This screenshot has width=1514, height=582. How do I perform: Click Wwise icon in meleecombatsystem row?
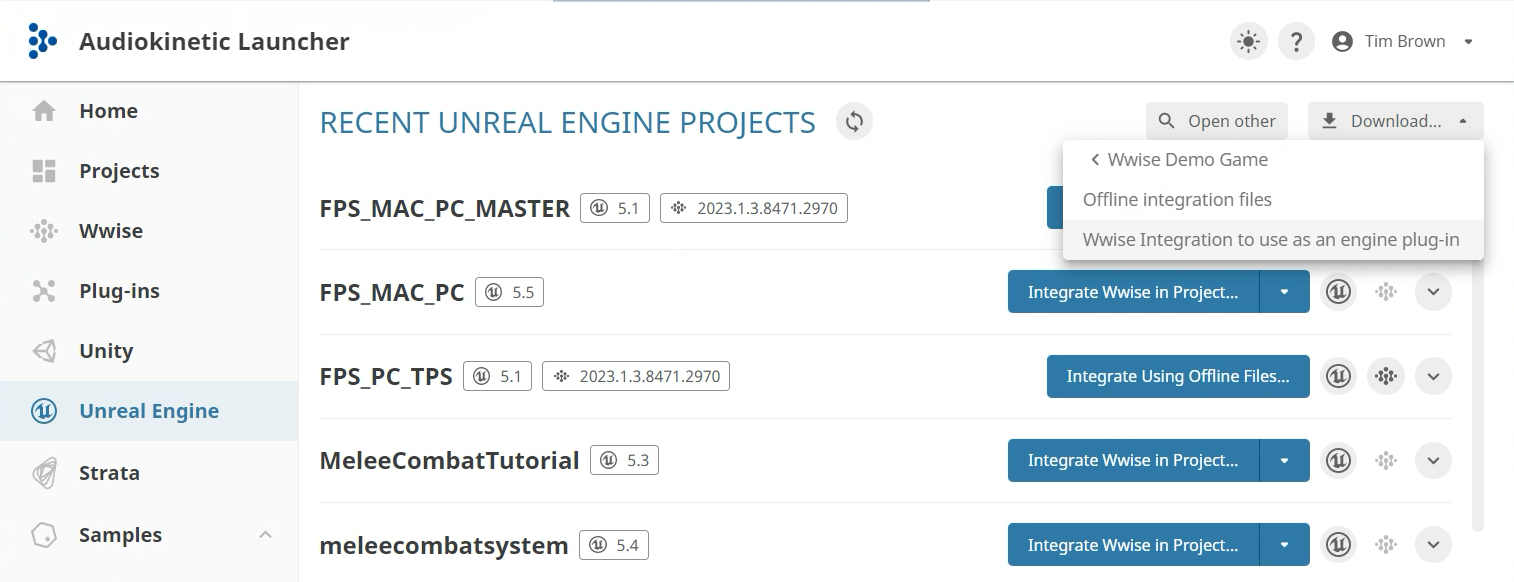tap(1385, 545)
